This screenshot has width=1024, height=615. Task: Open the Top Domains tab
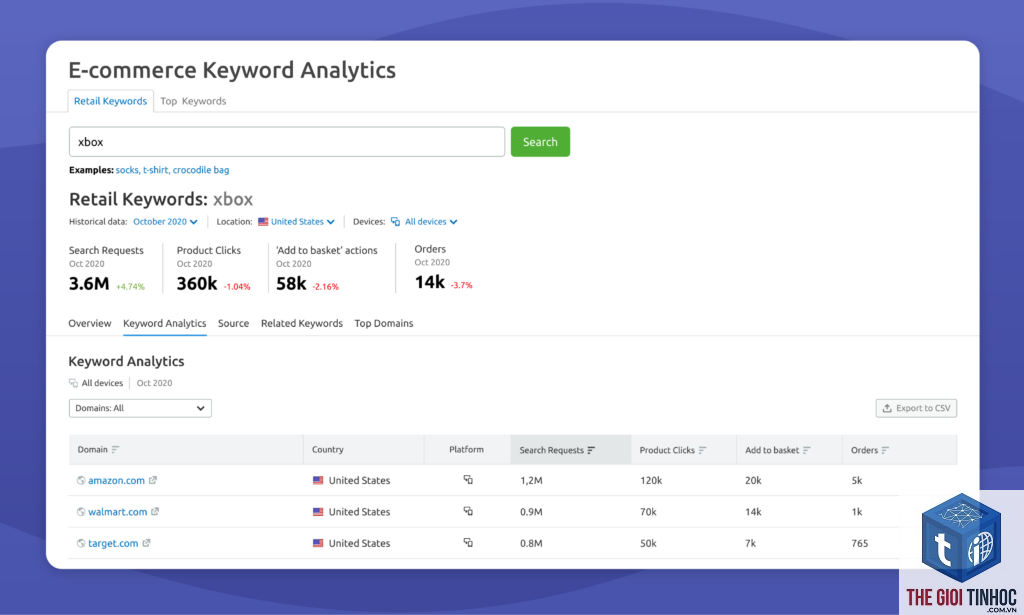pos(384,323)
